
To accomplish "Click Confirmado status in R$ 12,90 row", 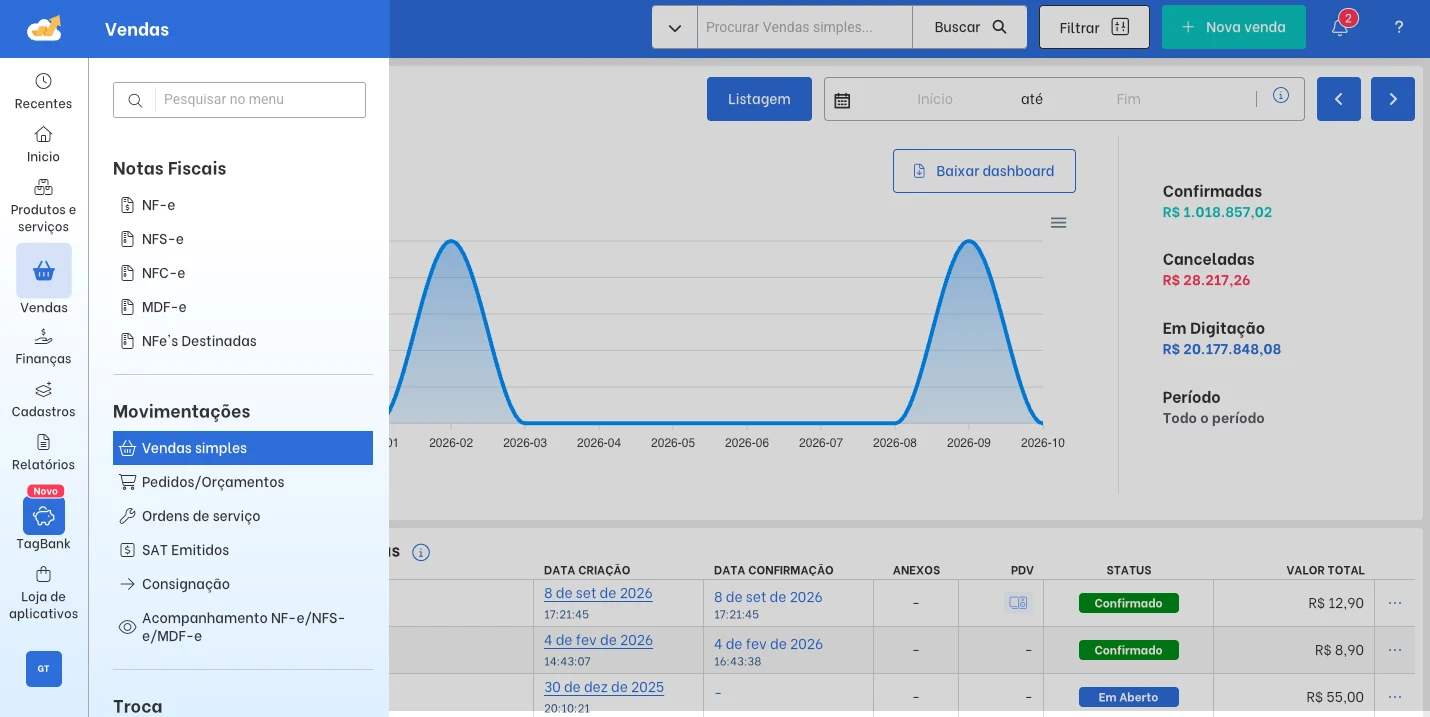I will (1128, 603).
